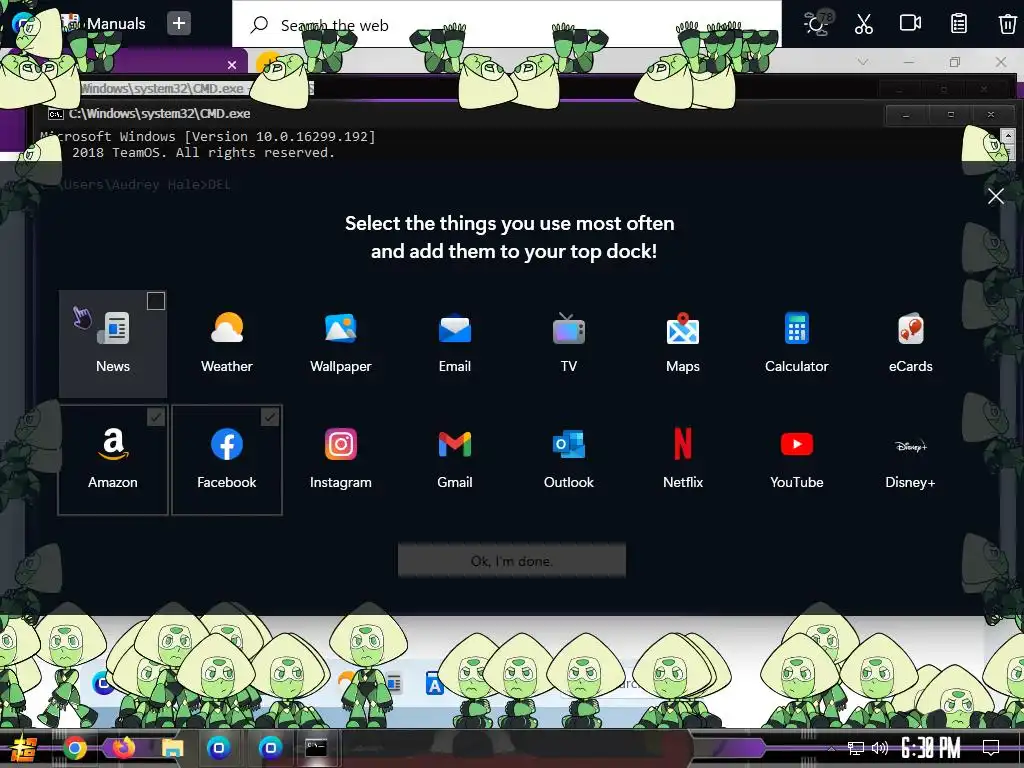
Task: Add Weather to the top dock
Action: (x=227, y=344)
